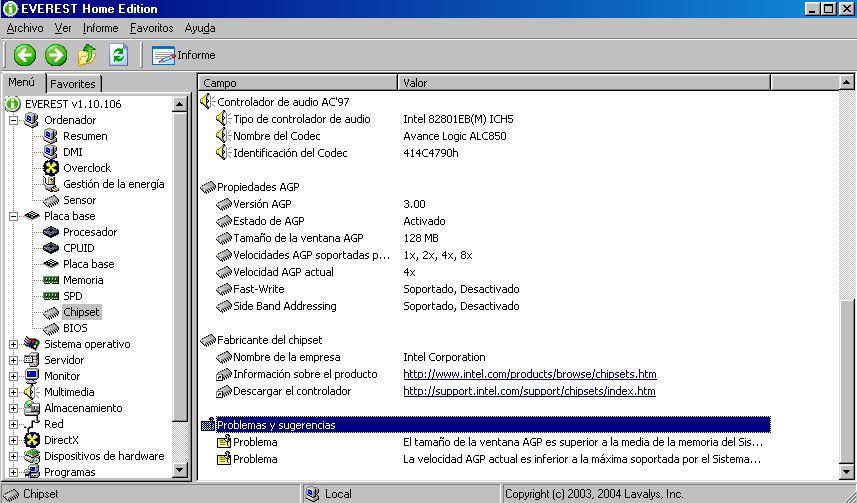
Task: Click the Almacenamiento drive icon
Action: tap(32, 408)
